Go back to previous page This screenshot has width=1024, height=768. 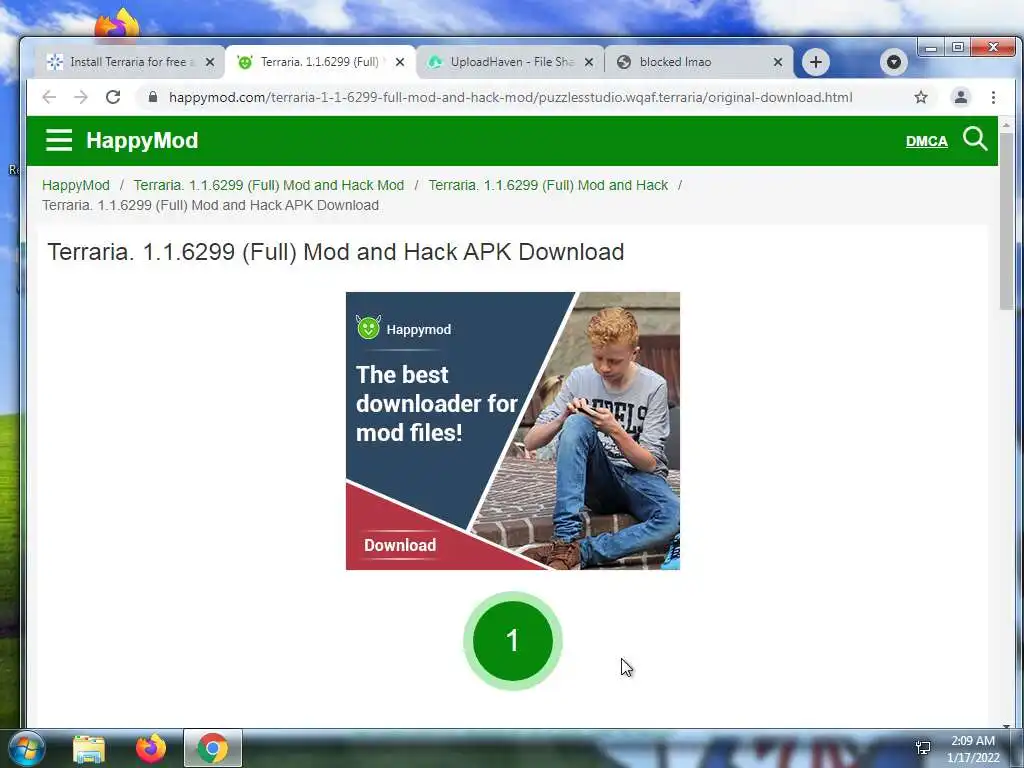49,97
